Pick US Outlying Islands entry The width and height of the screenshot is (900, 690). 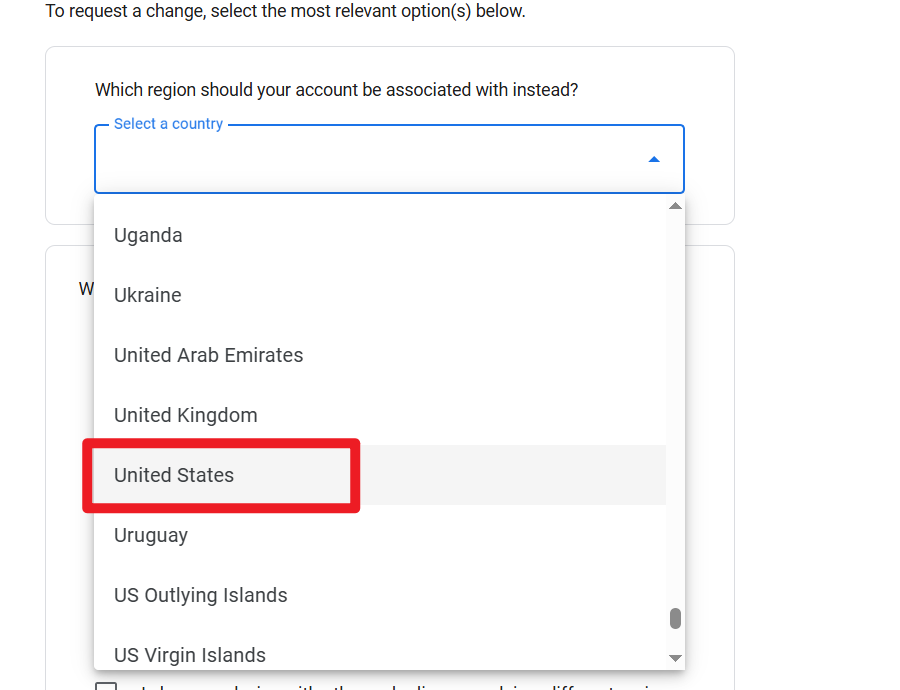[200, 596]
